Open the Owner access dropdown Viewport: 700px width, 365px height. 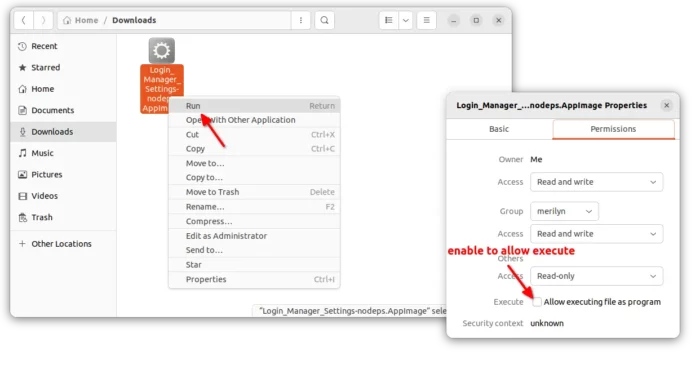point(596,182)
